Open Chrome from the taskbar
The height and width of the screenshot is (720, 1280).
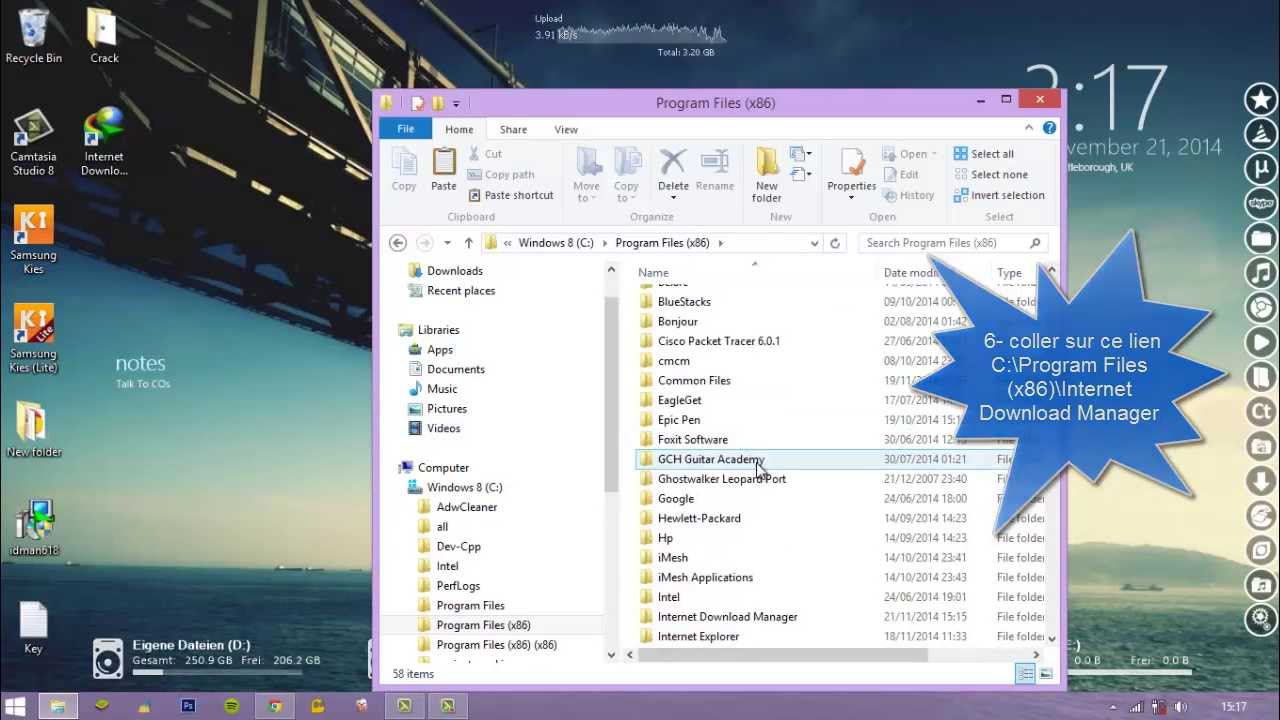tap(274, 706)
